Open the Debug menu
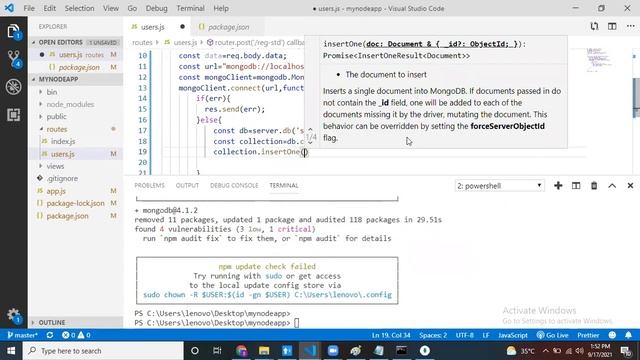Screen dimensions: 640x360 [156, 8]
